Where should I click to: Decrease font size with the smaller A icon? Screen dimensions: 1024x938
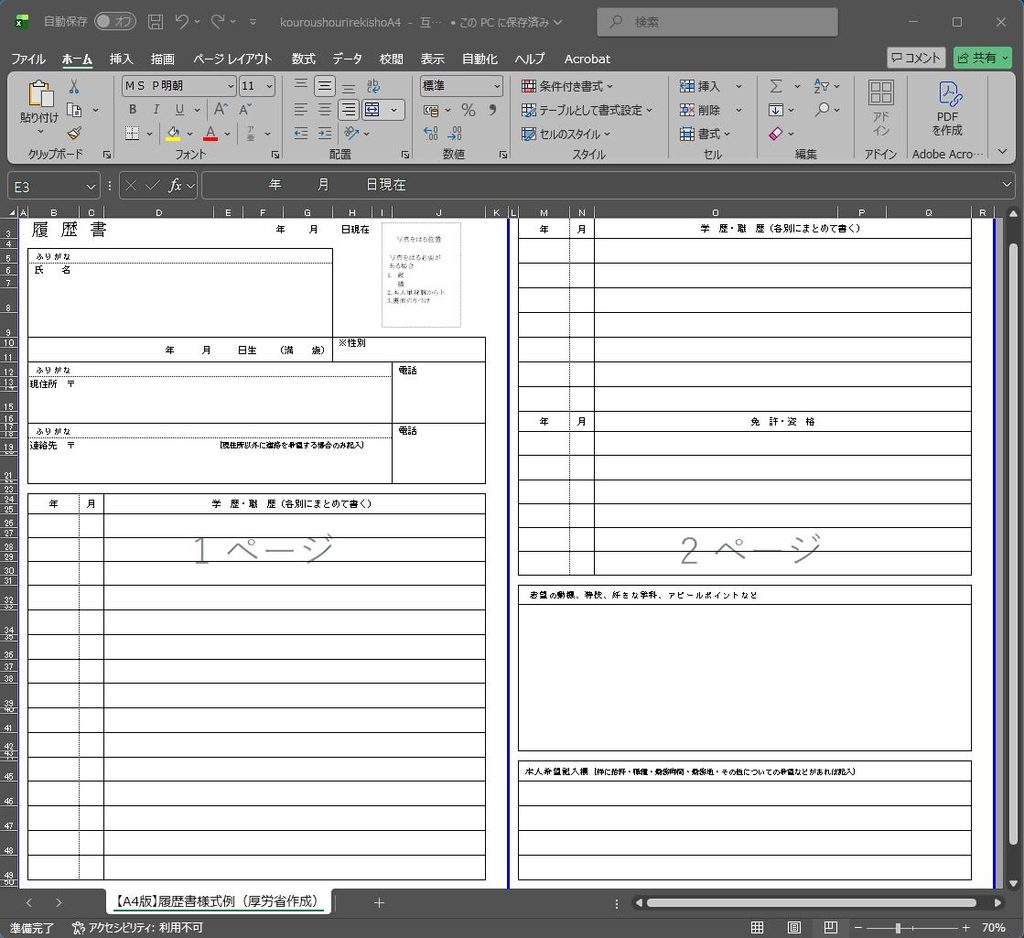pos(246,110)
